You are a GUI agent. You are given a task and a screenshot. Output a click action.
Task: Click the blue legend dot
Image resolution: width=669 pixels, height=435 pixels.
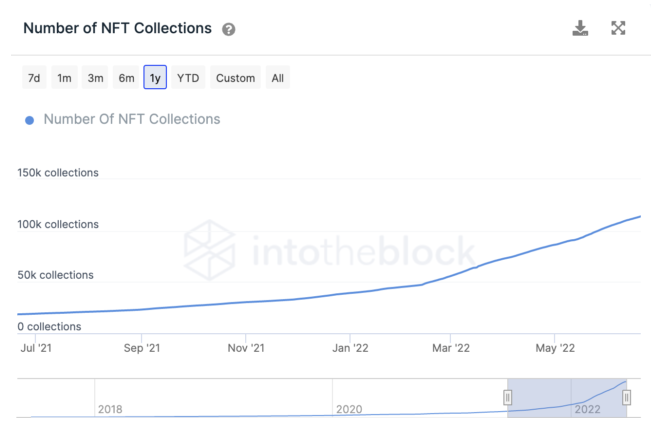coord(29,120)
